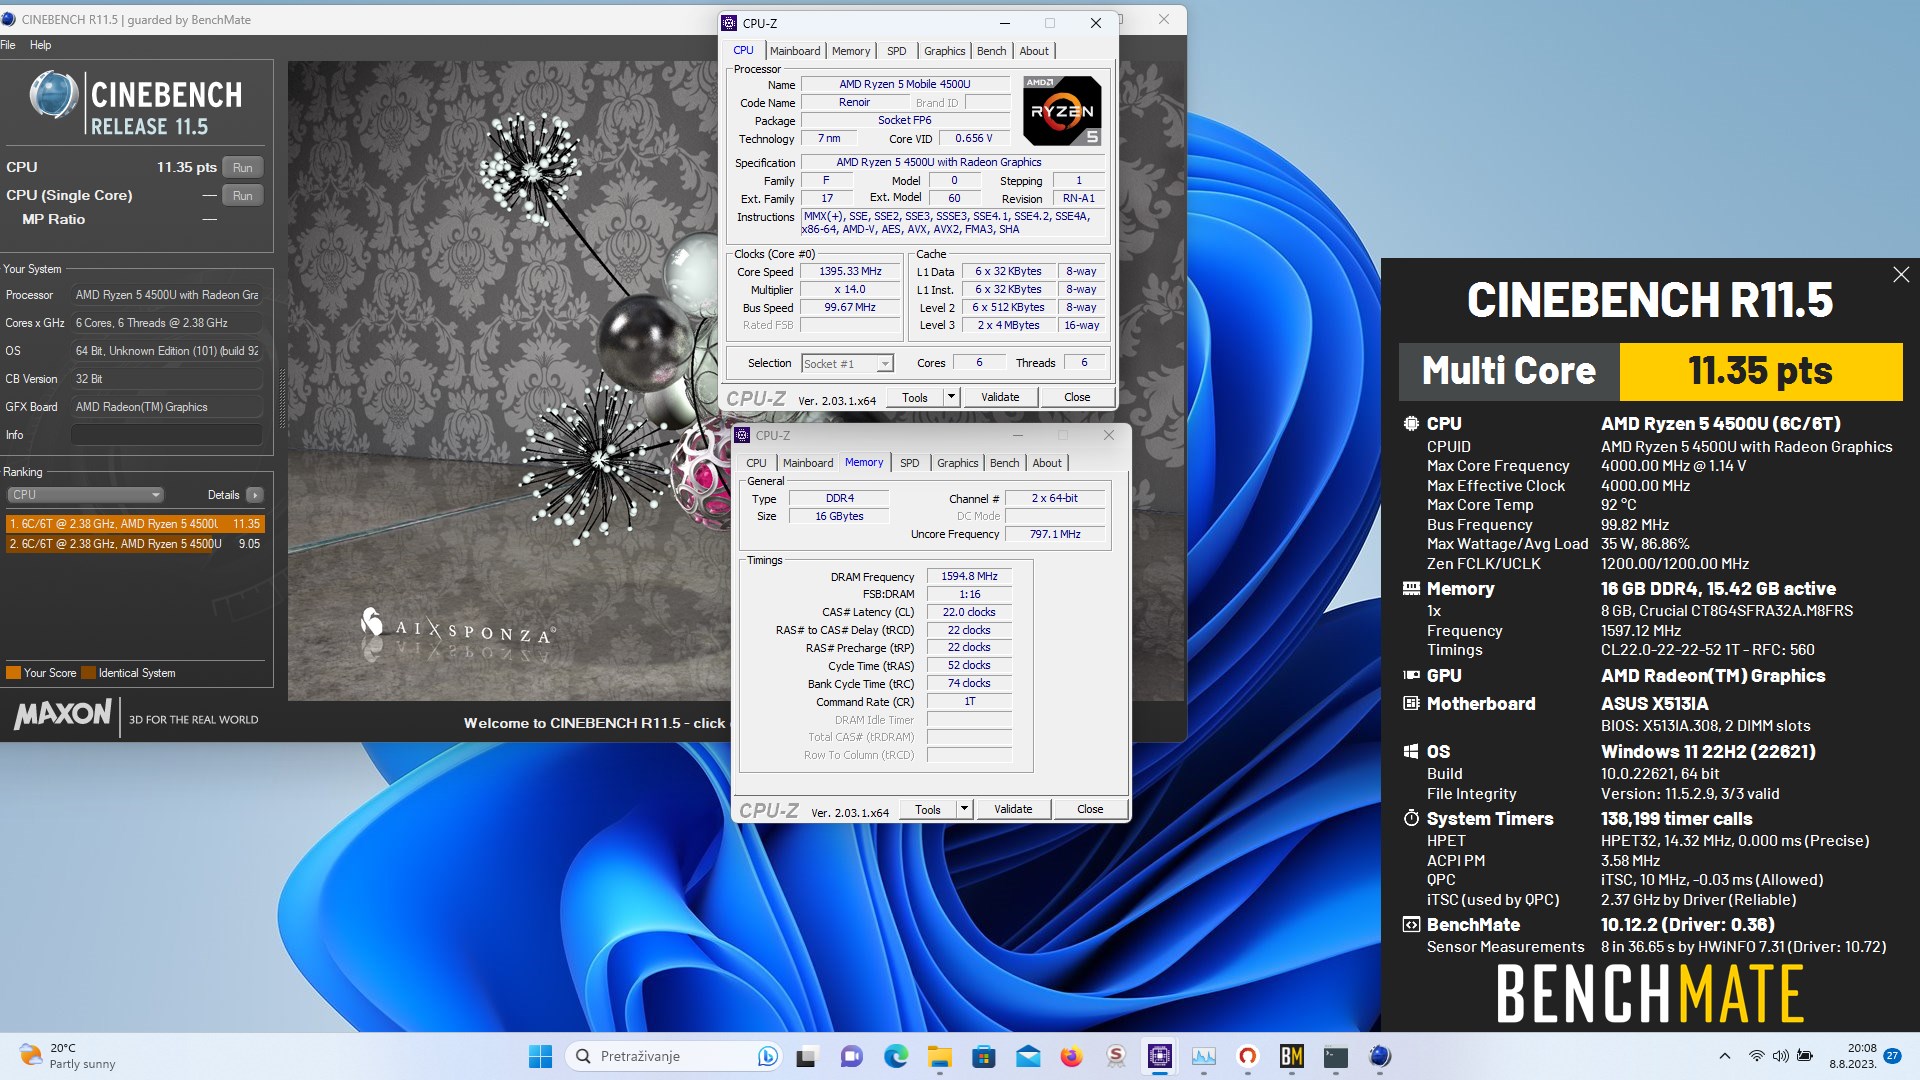Click the Ryzen 5 logo in CPU-Z
The width and height of the screenshot is (1920, 1080).
coord(1063,111)
